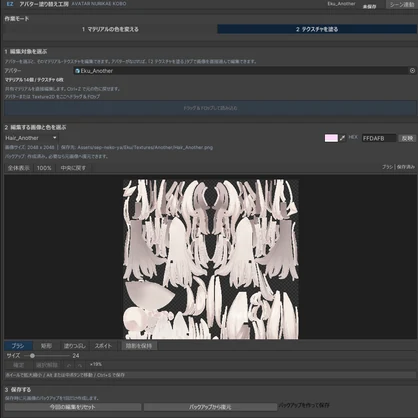This screenshot has width=418, height=418.
Task: Click the undo arrow button in the tool row
Action: tap(69, 365)
